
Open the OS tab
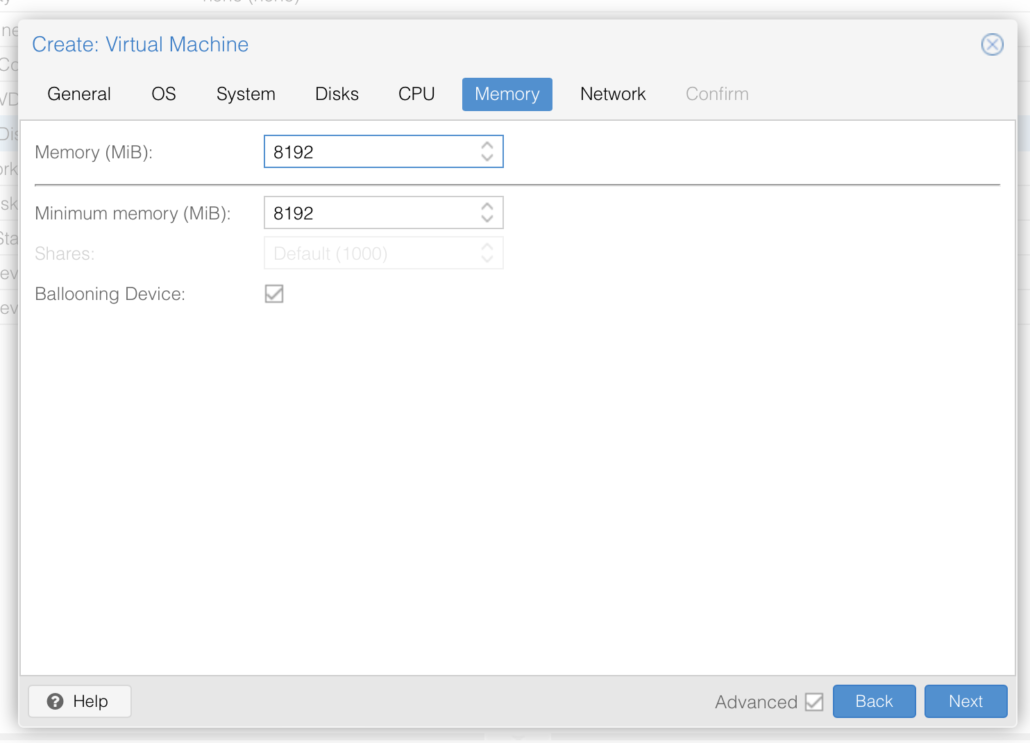tap(163, 94)
